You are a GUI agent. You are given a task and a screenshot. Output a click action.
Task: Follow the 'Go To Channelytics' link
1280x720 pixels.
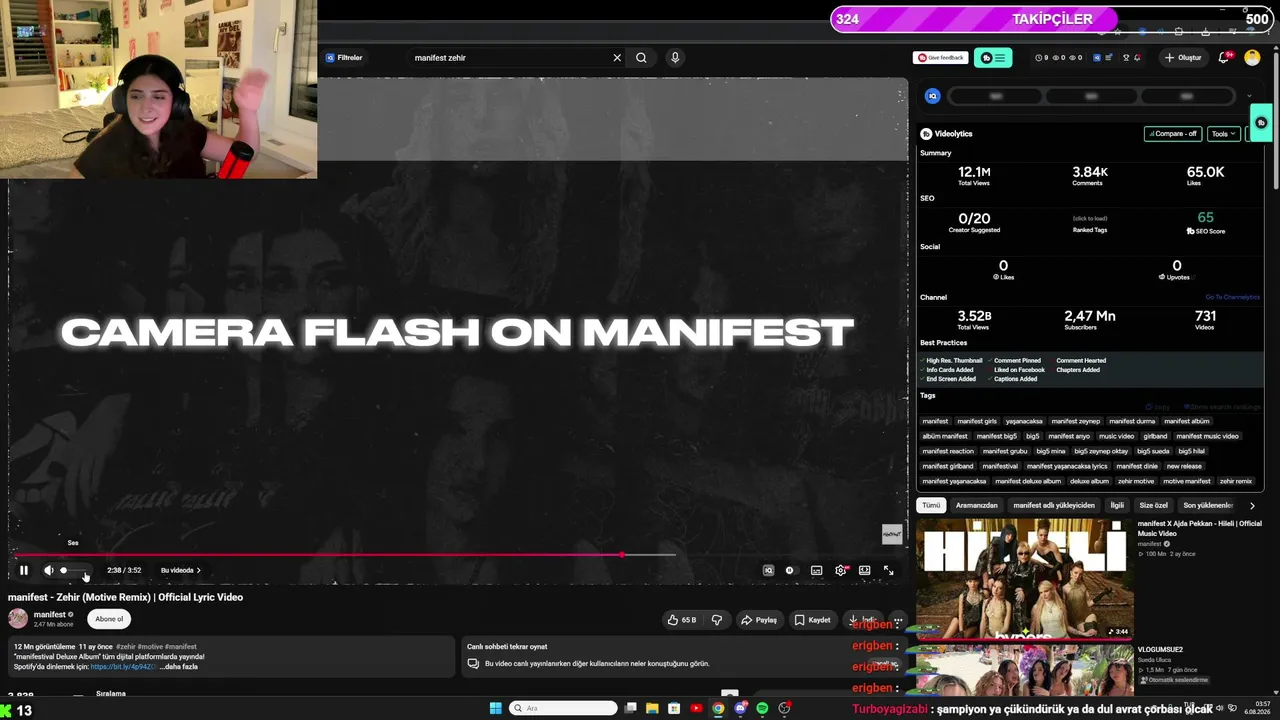(1232, 297)
